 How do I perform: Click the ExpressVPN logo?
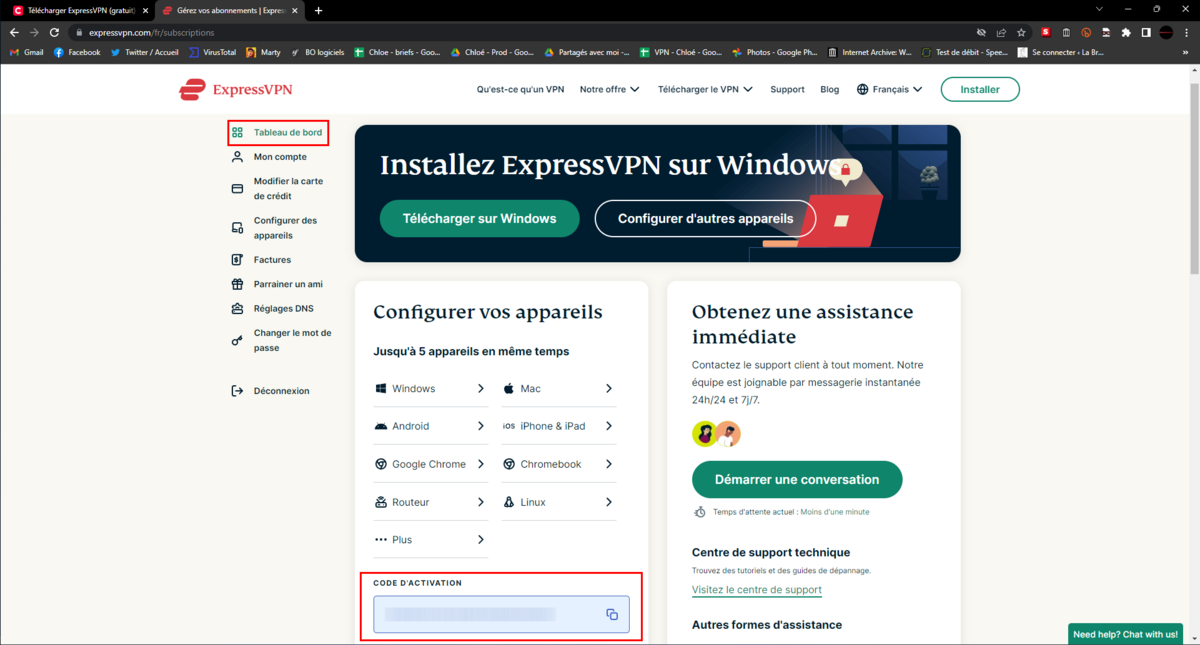pyautogui.click(x=235, y=89)
